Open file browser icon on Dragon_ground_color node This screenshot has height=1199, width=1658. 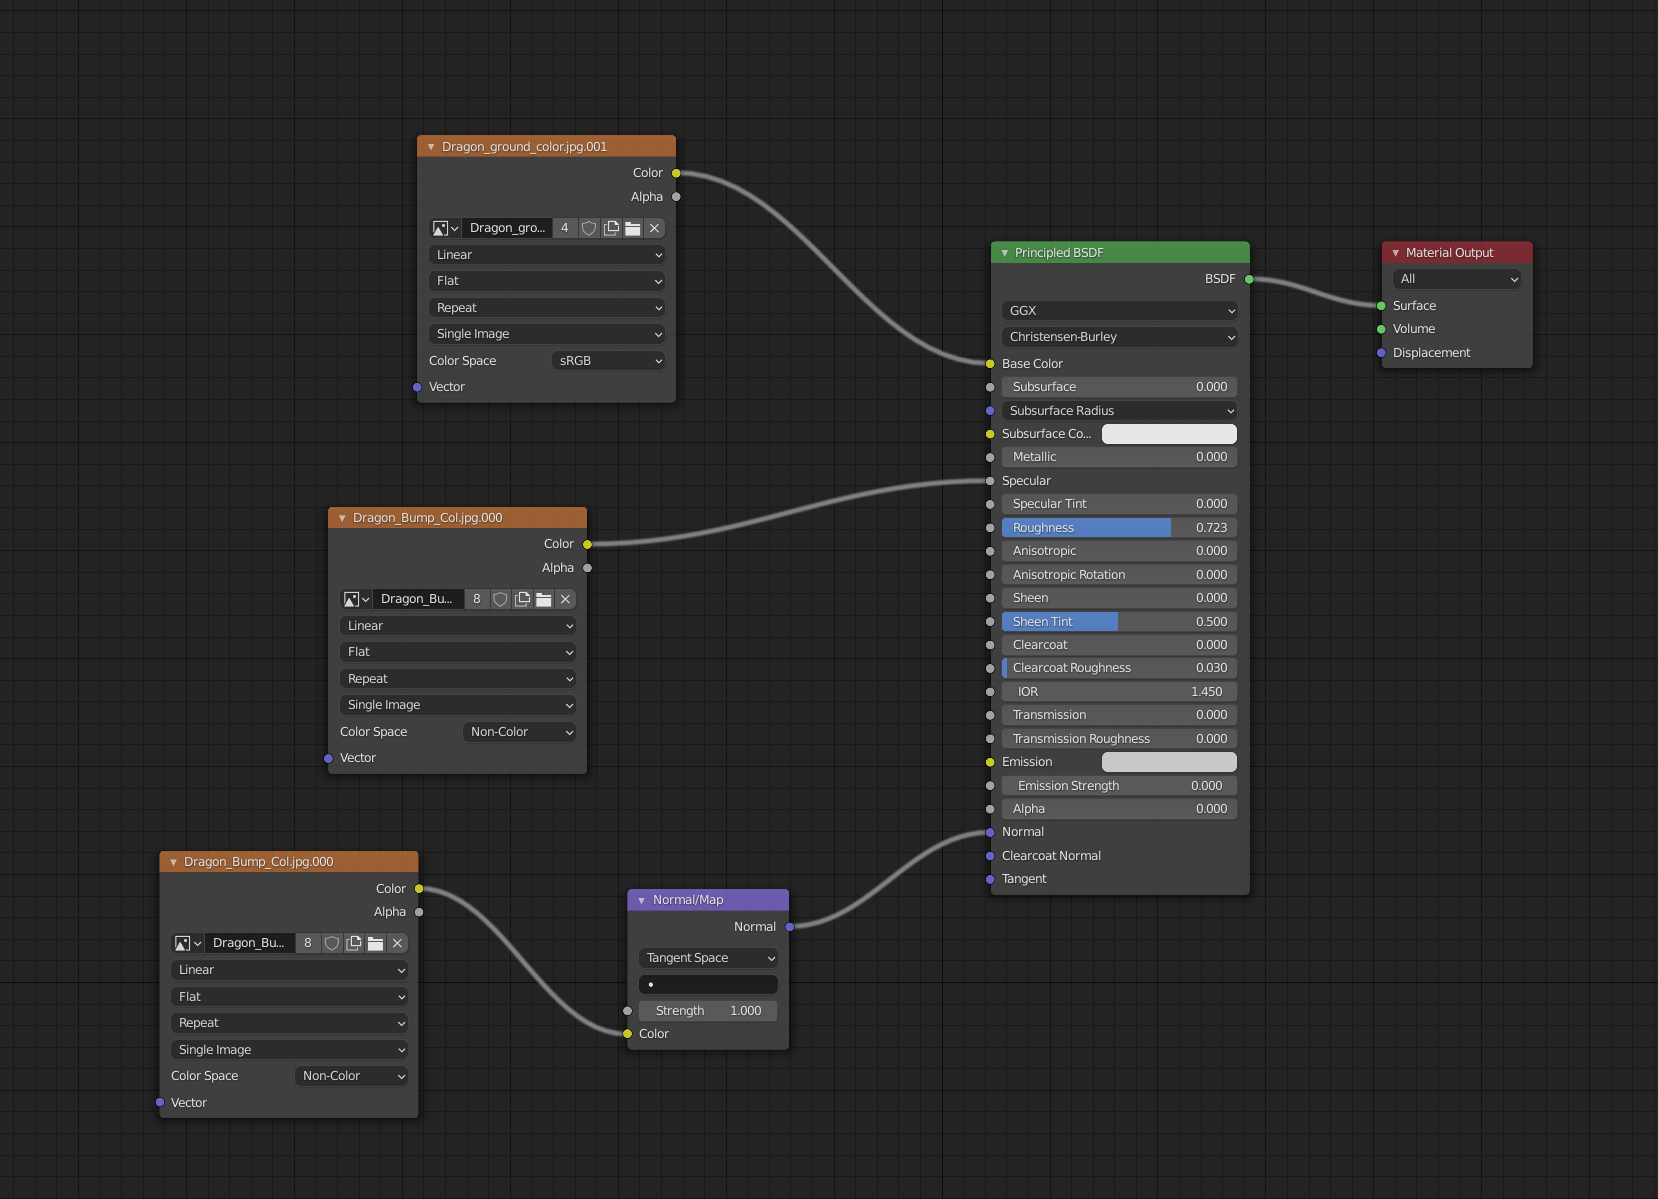pos(633,228)
